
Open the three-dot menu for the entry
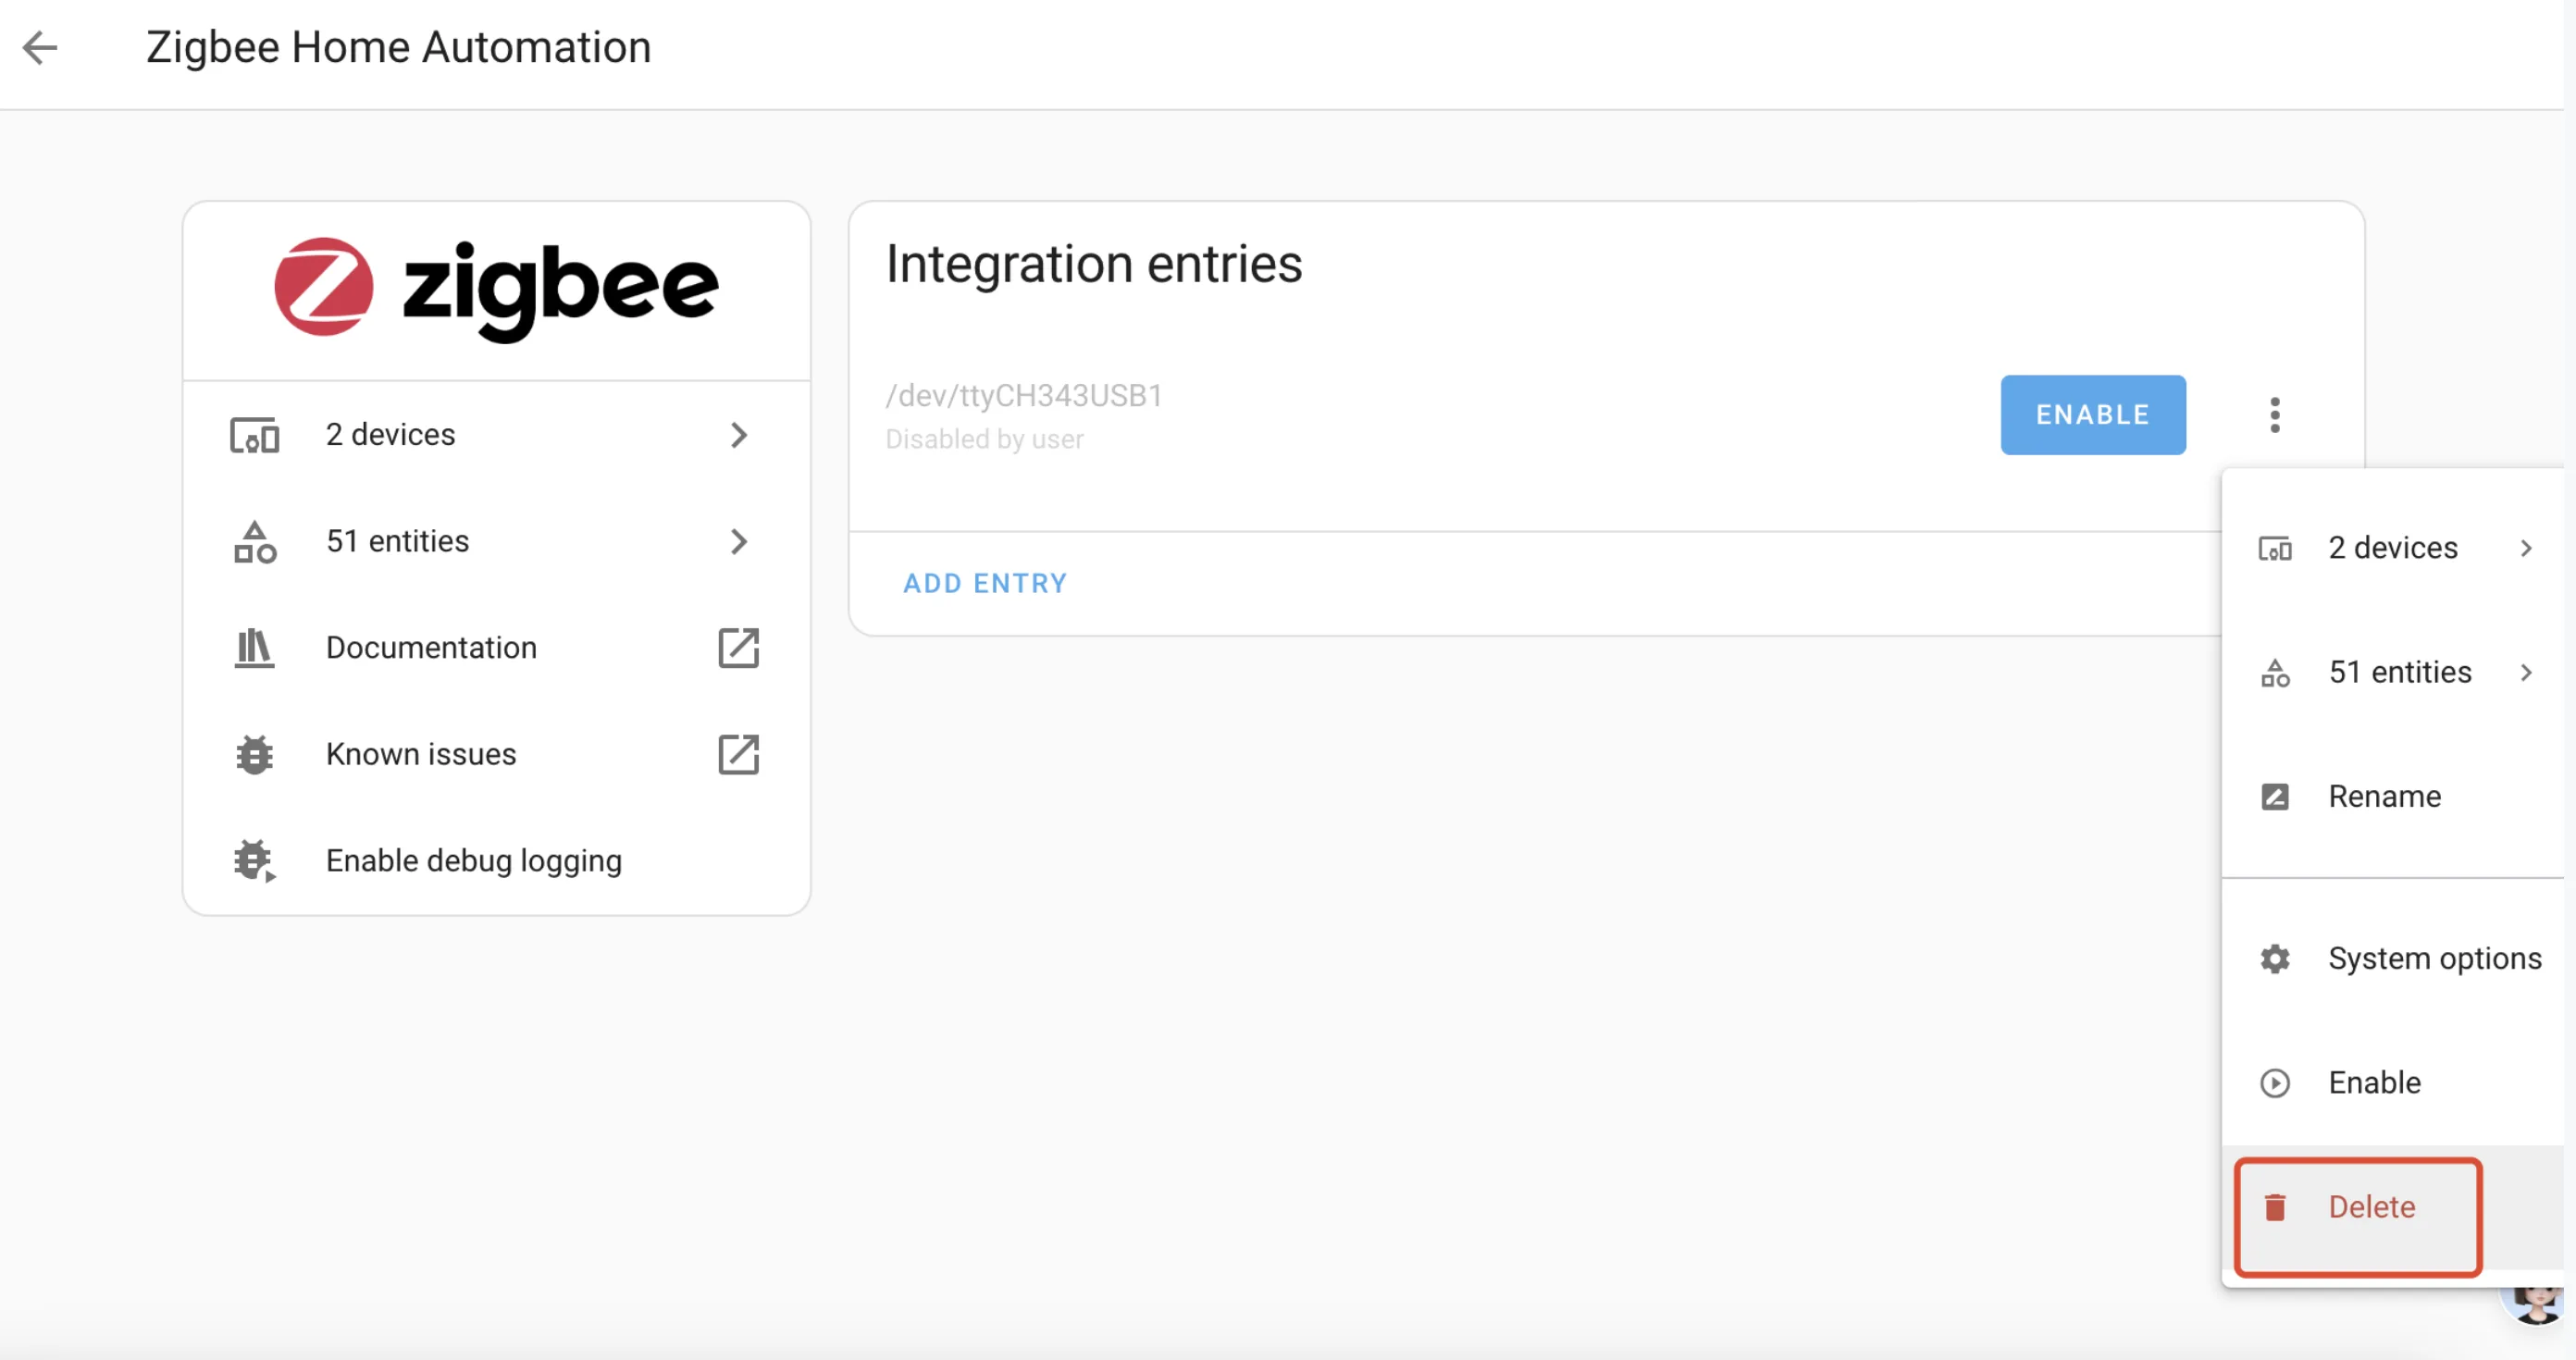point(2275,415)
